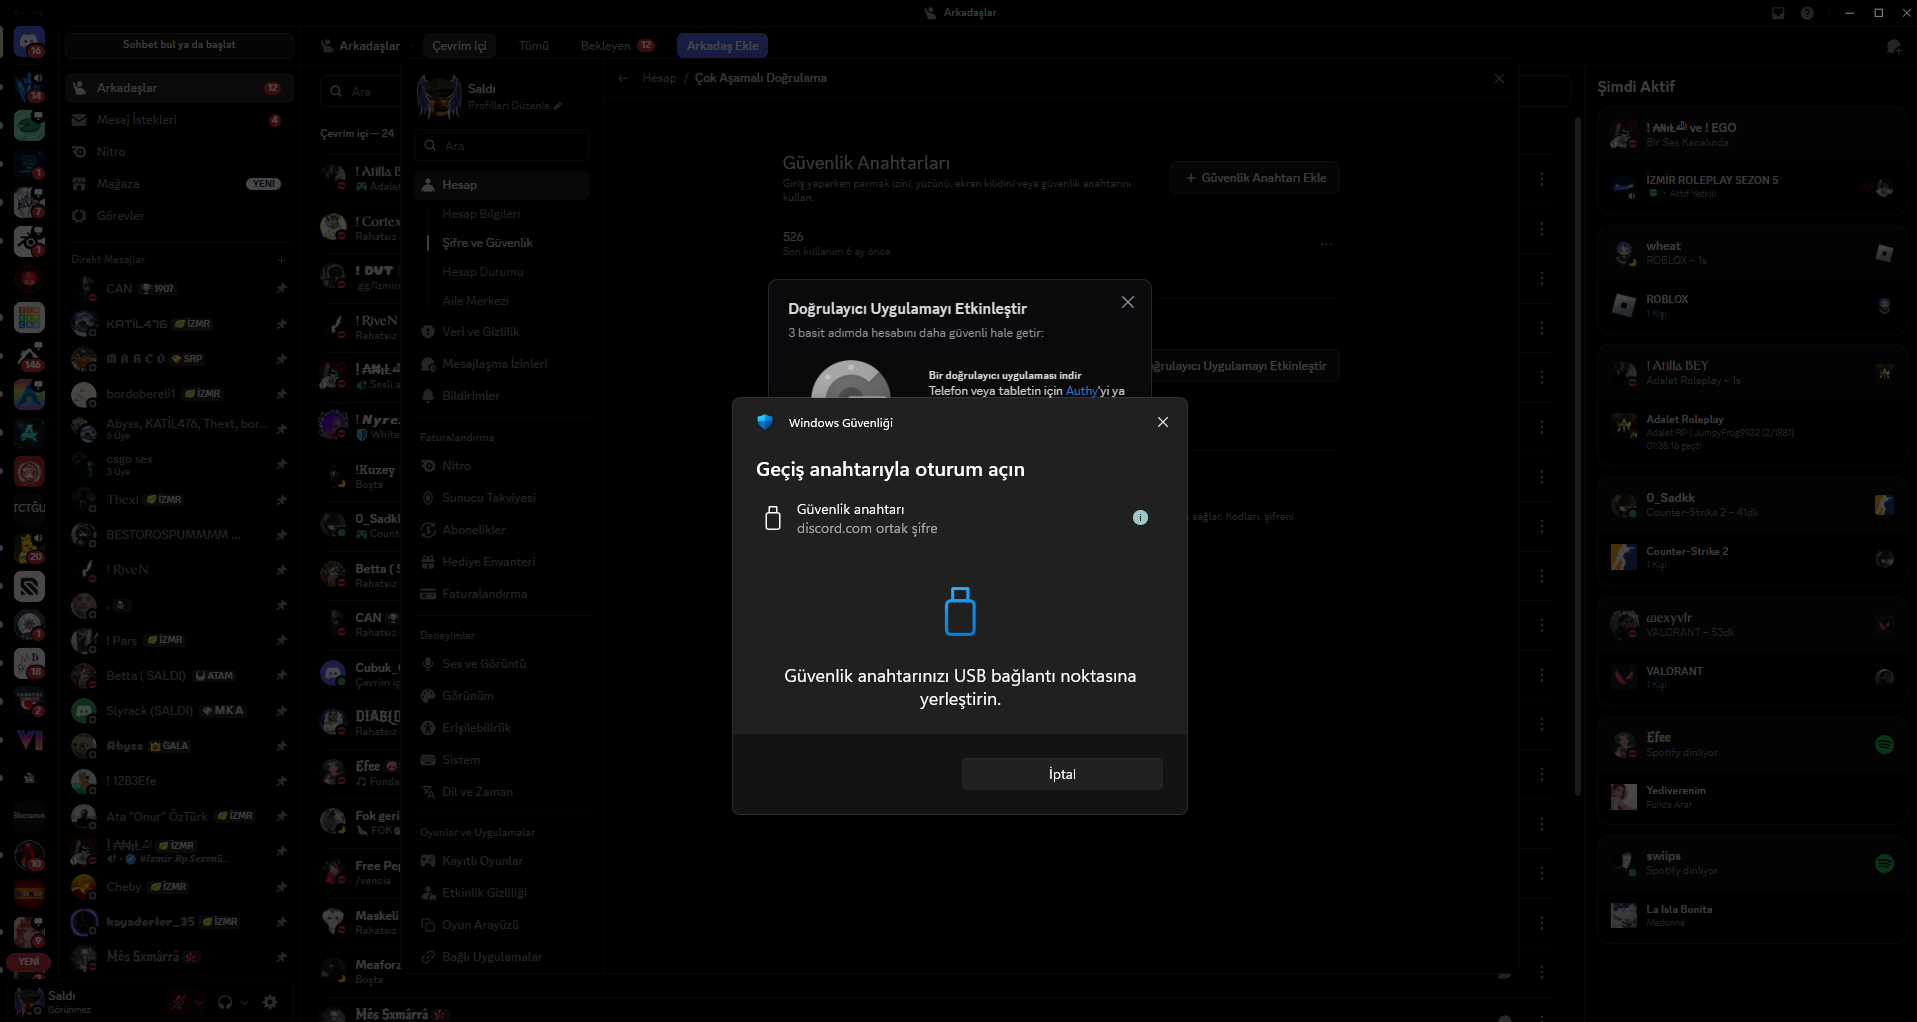Open Nitro in left sidebar

(178, 152)
